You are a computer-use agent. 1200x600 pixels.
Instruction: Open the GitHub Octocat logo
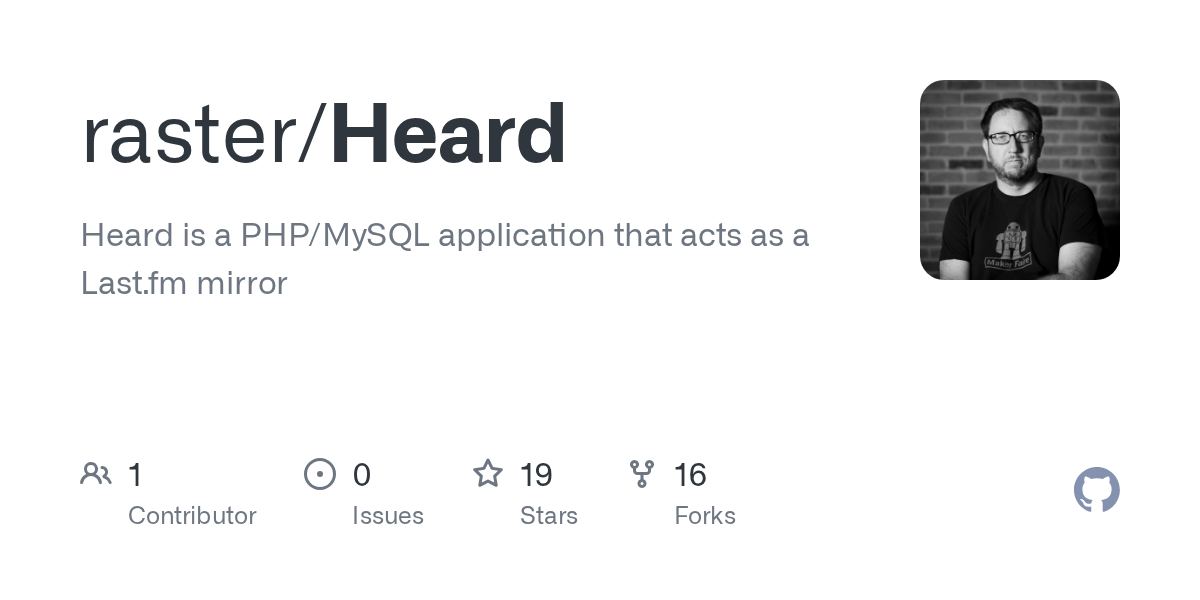point(1097,490)
